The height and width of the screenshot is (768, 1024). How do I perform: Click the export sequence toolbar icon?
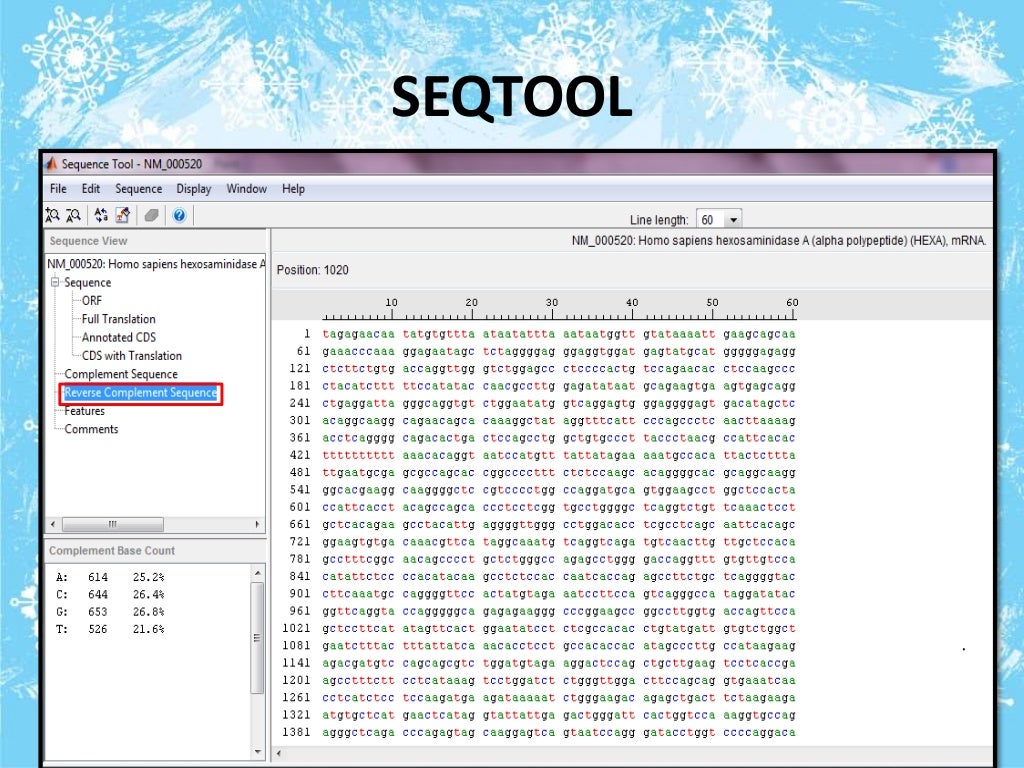coord(123,215)
